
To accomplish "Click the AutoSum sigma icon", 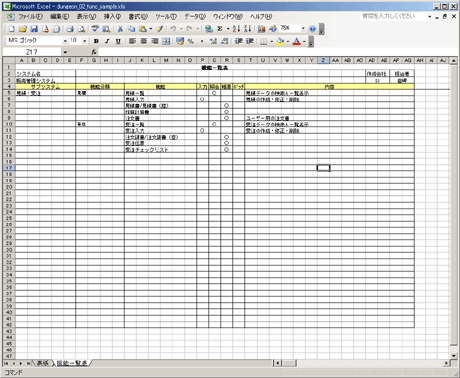I will [x=220, y=29].
